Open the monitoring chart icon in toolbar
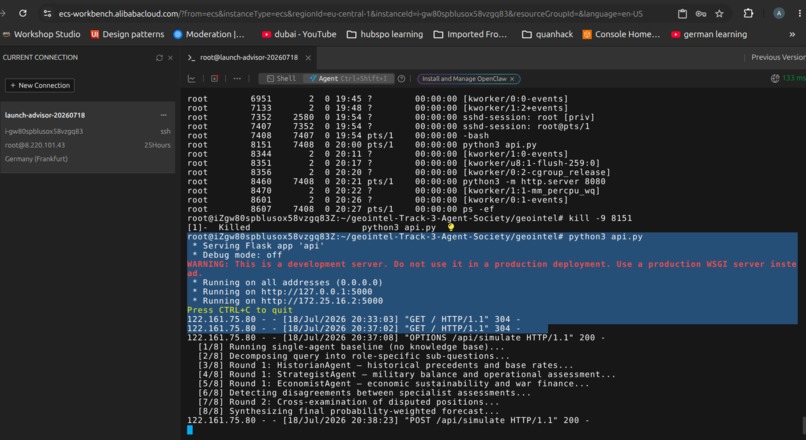Viewport: 806px width, 440px height. pyautogui.click(x=192, y=79)
